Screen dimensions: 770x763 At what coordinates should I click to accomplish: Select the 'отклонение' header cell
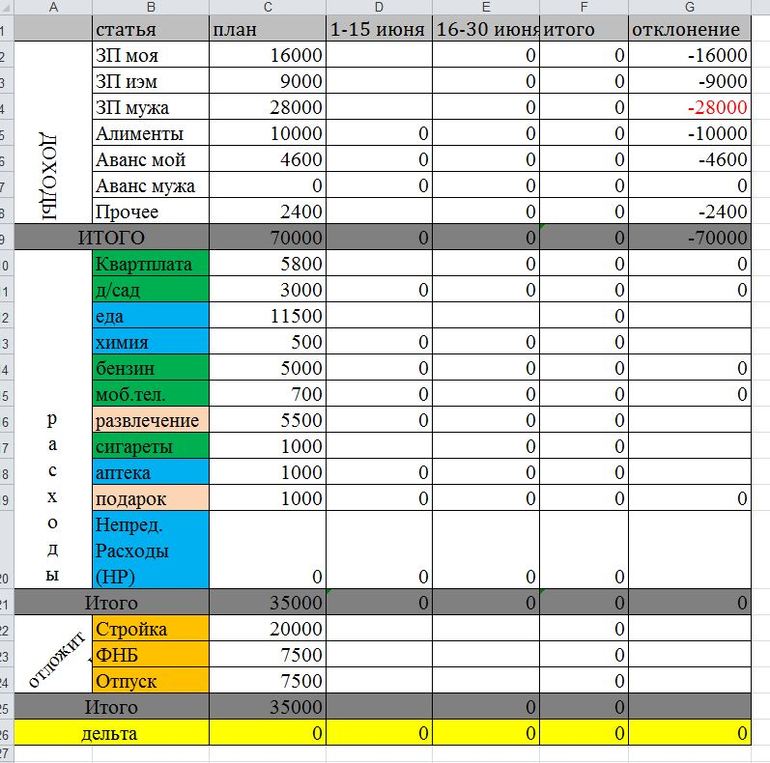click(691, 30)
